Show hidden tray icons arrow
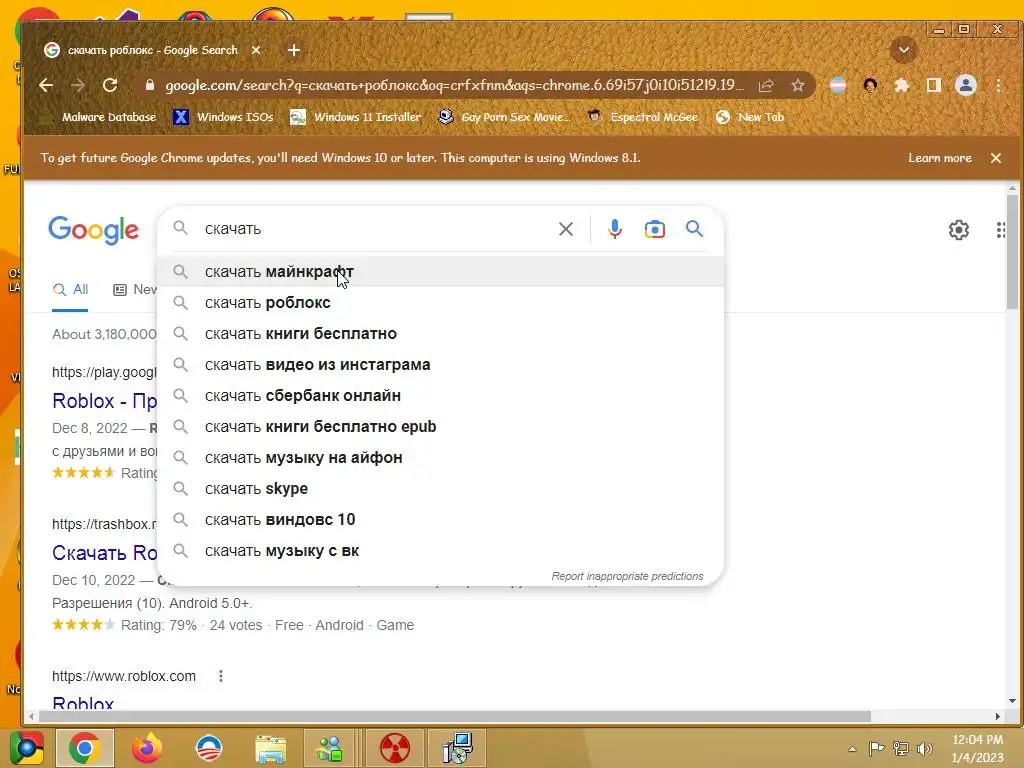Viewport: 1024px width, 768px height. 852,749
